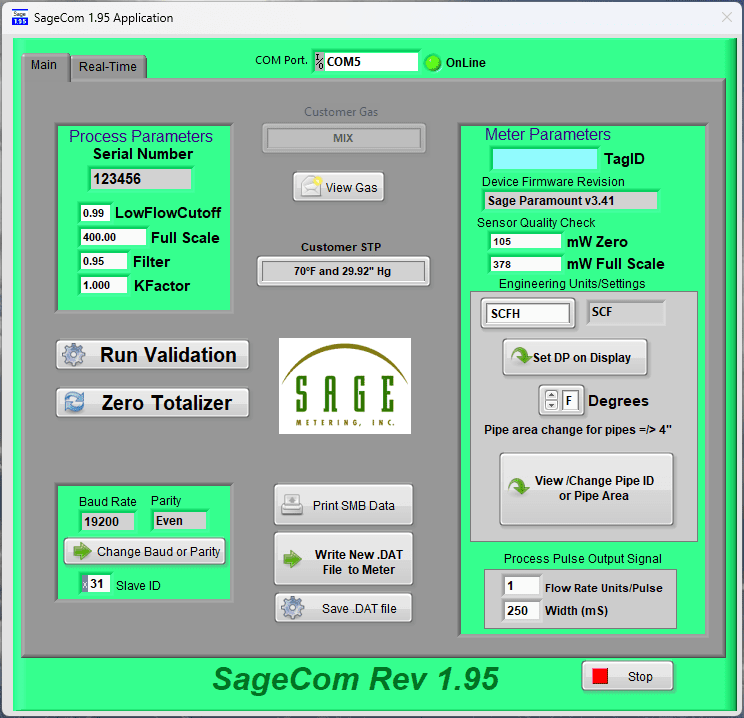Click the Full Scale field showing 400.00
The image size is (744, 718).
(113, 237)
